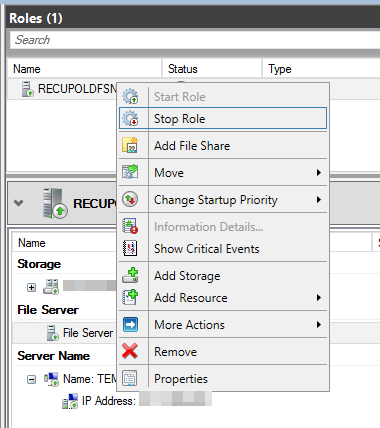Screen dimensions: 380x428
Task: Click the File Server resource icon
Action: (x=53, y=333)
